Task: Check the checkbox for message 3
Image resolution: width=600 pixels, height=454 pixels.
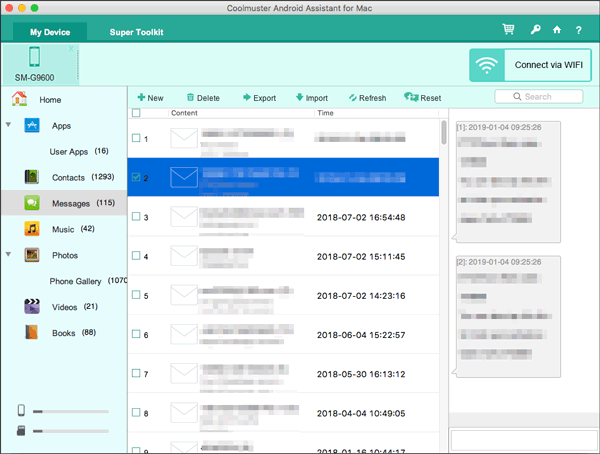Action: pyautogui.click(x=136, y=216)
